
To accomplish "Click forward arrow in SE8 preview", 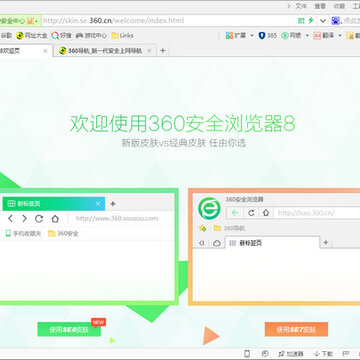I will 24,219.
